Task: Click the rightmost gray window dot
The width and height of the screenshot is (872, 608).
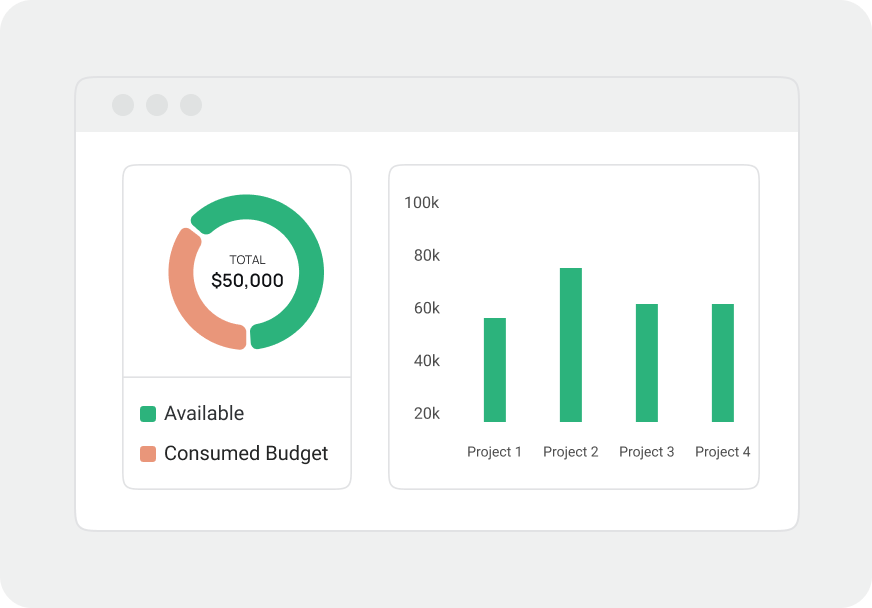Action: [x=189, y=104]
